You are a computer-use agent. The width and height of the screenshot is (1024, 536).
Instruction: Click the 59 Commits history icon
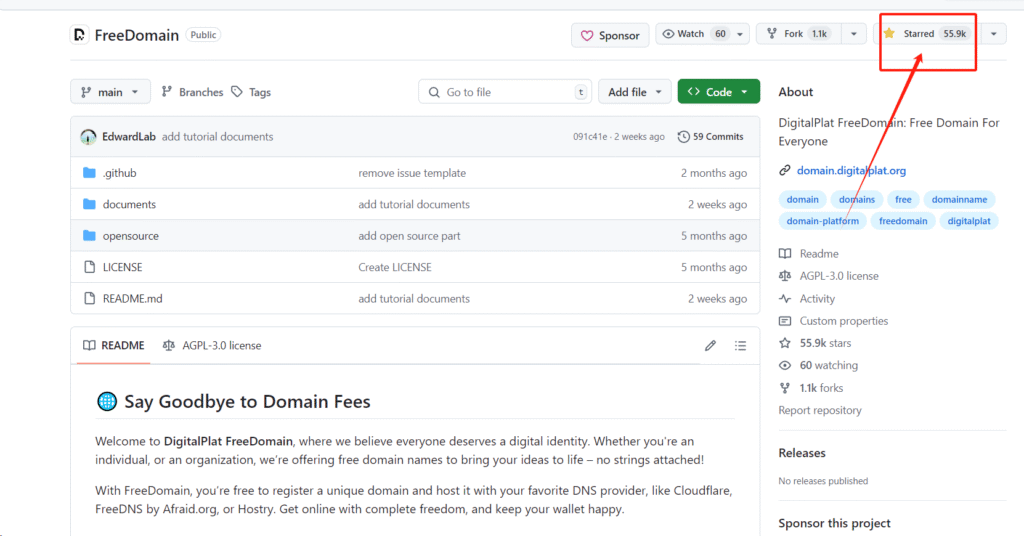pyautogui.click(x=683, y=136)
